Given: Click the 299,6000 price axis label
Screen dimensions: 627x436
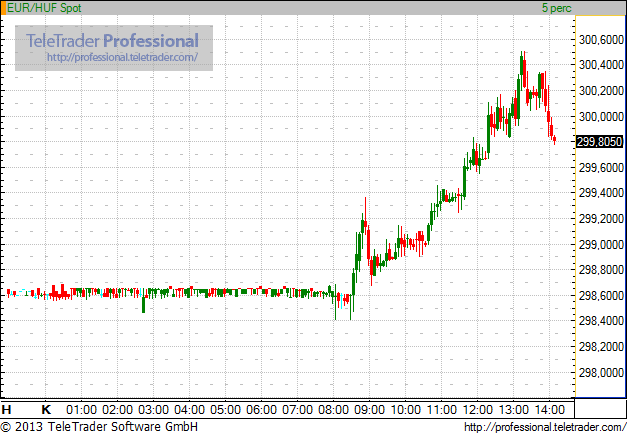Looking at the screenshot, I should (x=601, y=168).
